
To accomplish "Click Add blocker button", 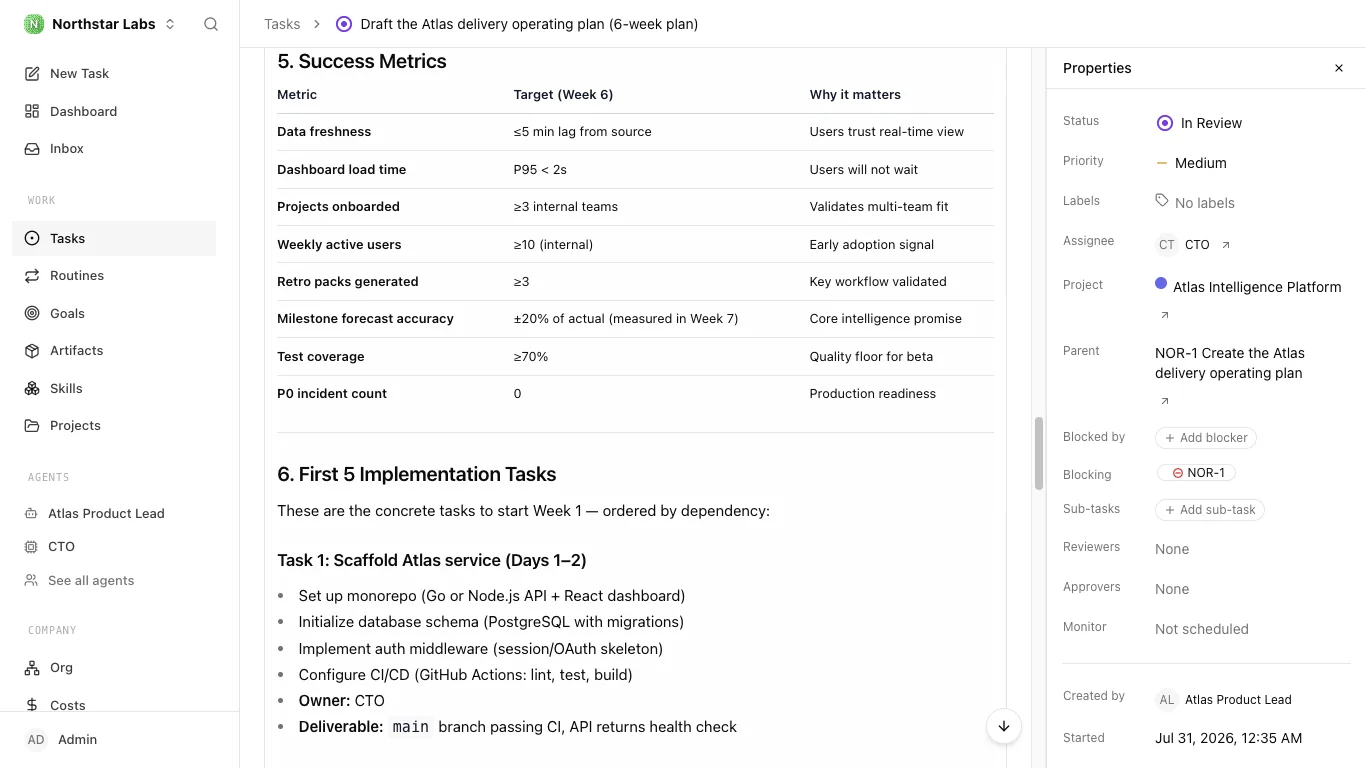I will click(x=1206, y=438).
